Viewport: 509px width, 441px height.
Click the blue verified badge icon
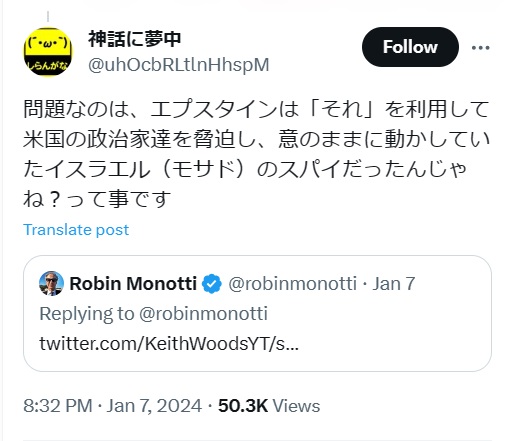click(x=212, y=284)
